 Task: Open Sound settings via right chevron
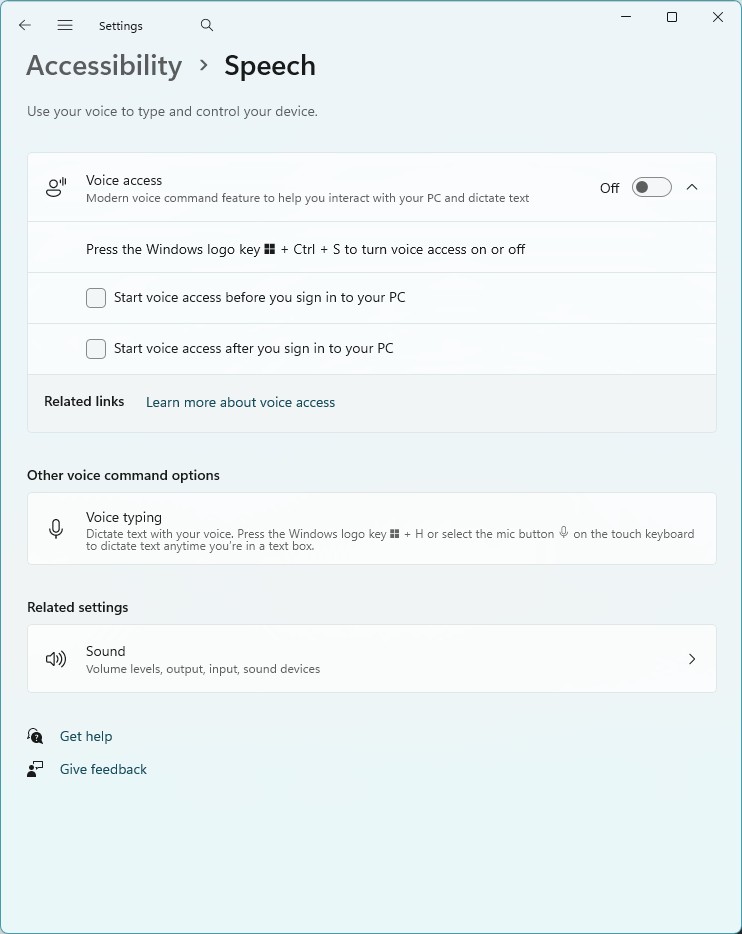tap(692, 659)
